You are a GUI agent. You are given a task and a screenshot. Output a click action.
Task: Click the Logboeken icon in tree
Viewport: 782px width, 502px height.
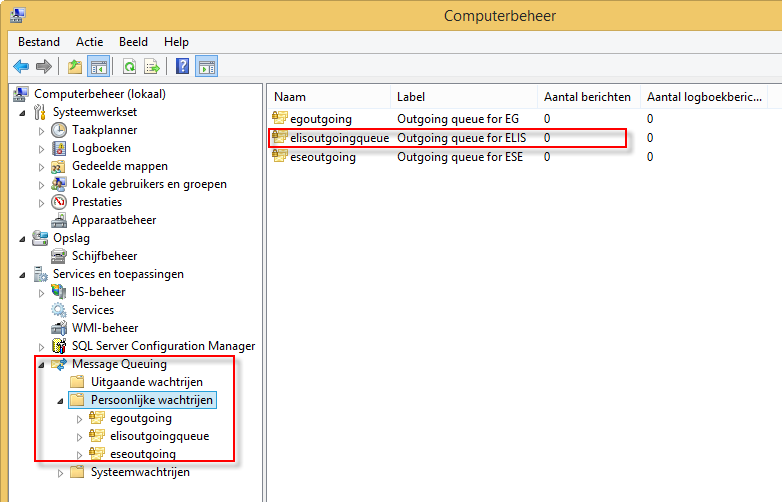coord(59,148)
